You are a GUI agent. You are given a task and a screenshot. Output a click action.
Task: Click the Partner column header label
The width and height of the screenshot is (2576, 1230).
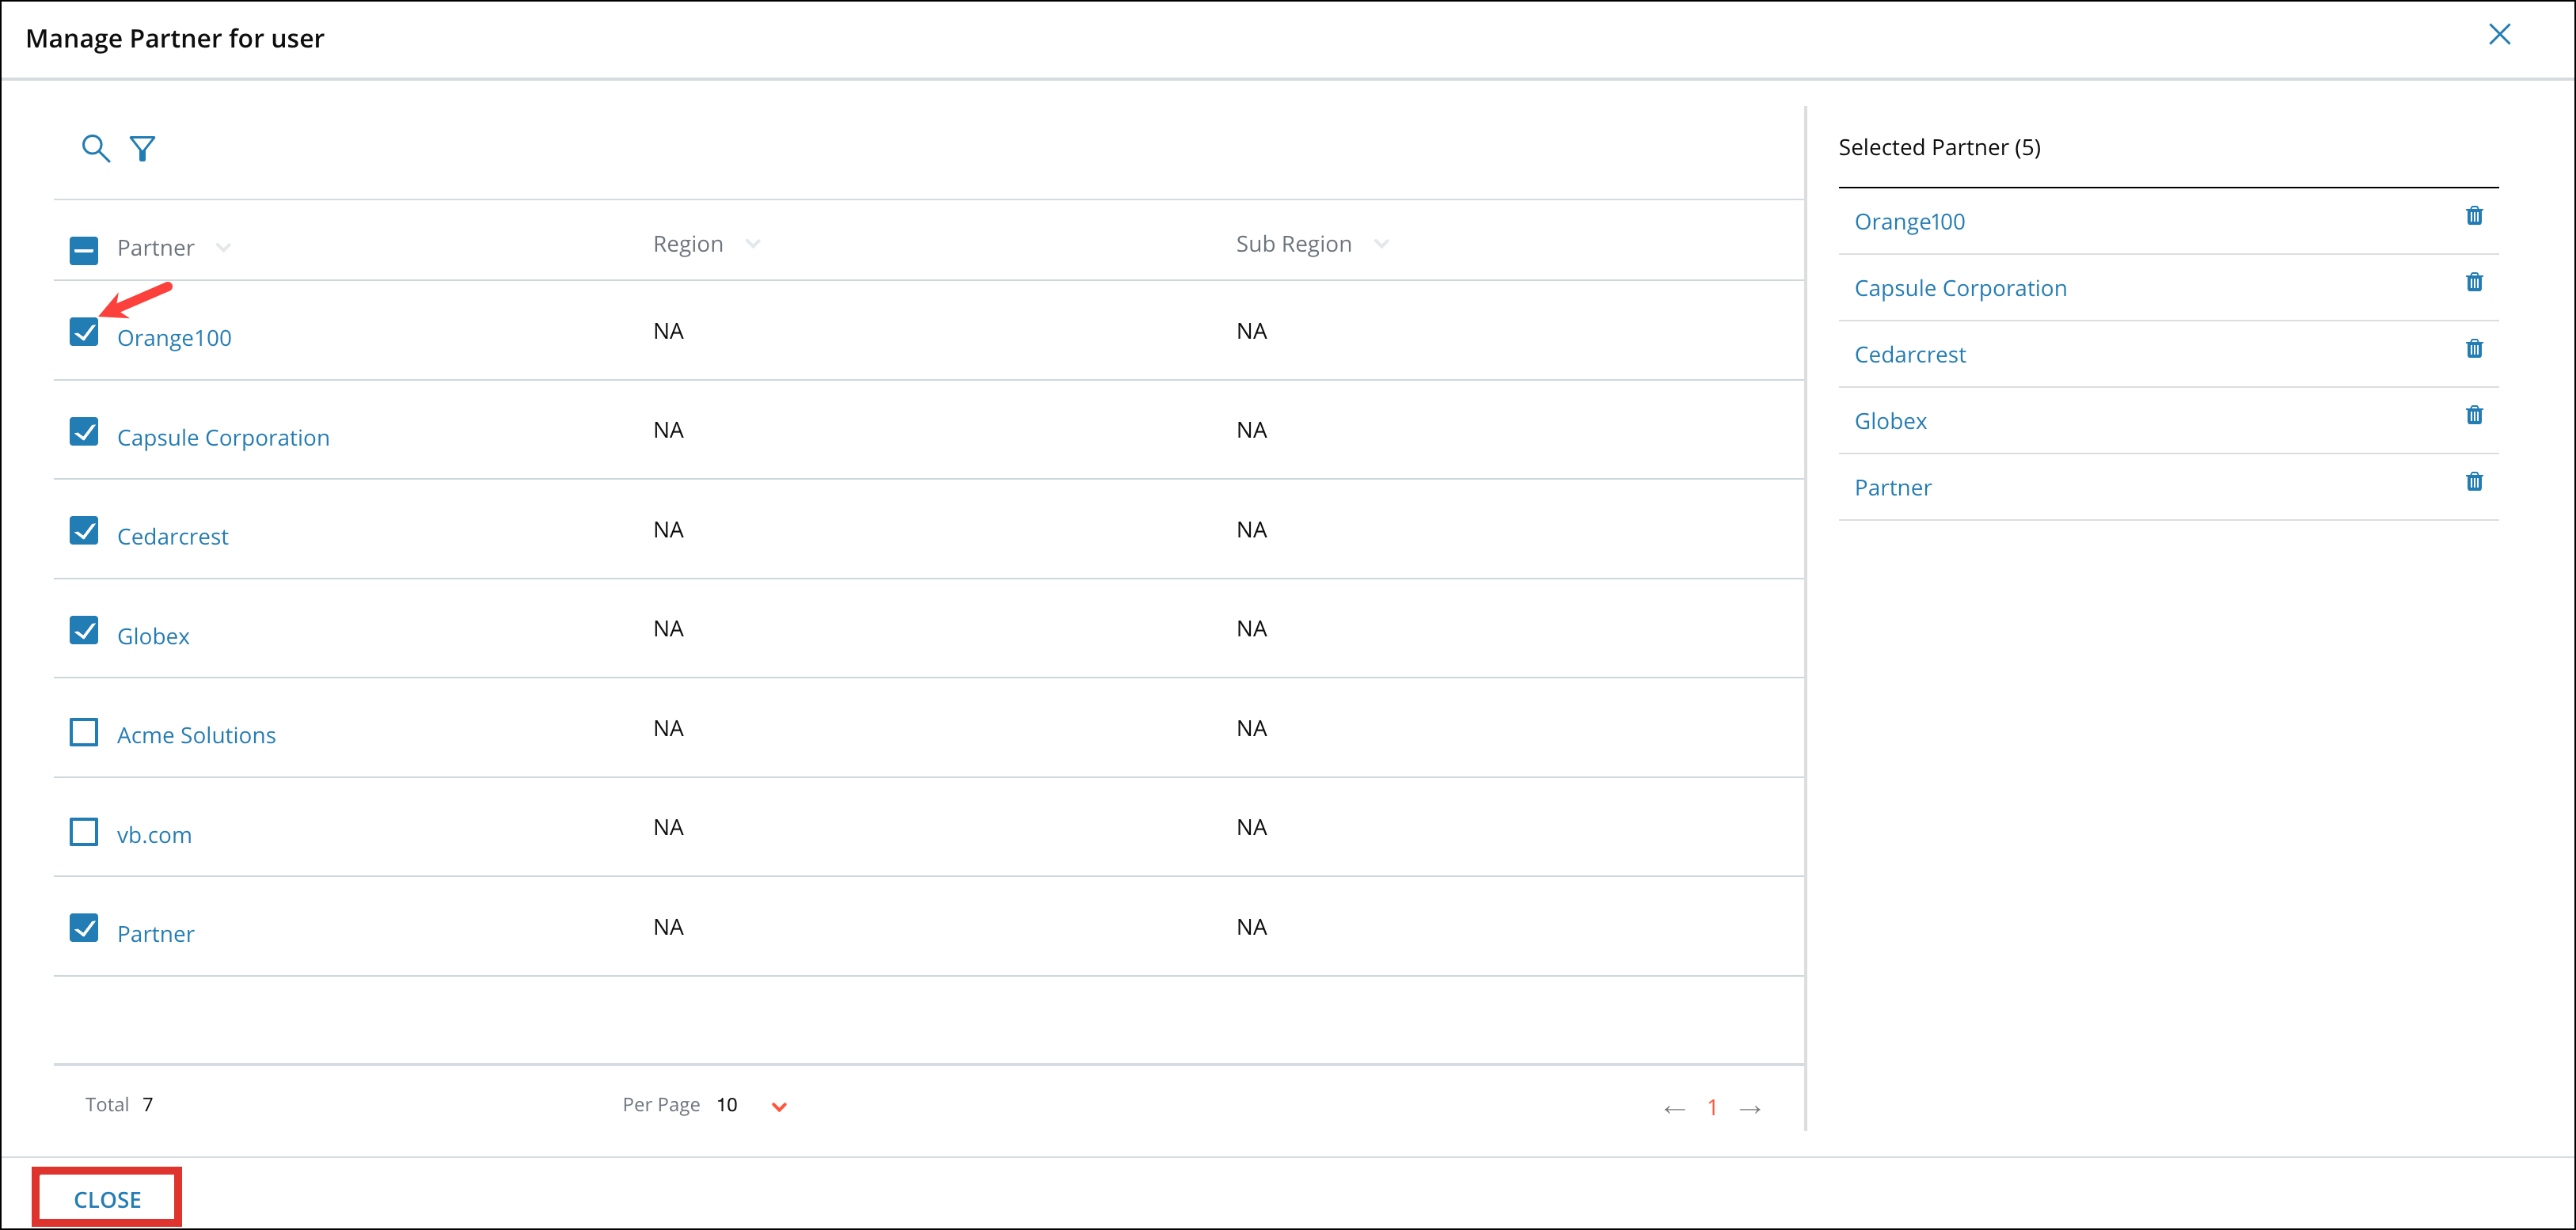point(156,248)
